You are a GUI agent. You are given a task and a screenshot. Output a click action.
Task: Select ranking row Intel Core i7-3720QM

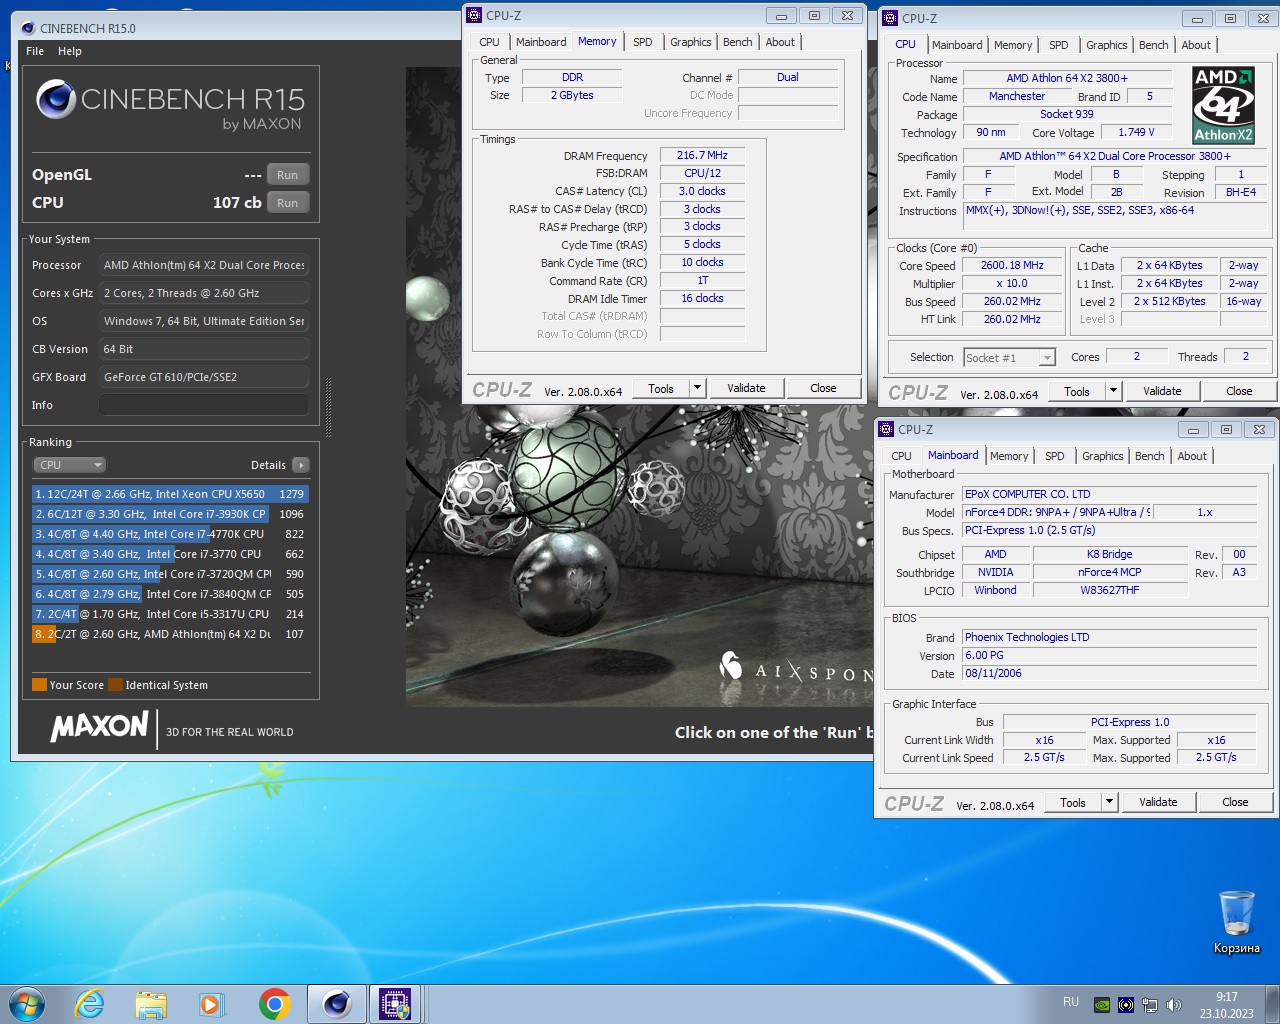click(170, 574)
